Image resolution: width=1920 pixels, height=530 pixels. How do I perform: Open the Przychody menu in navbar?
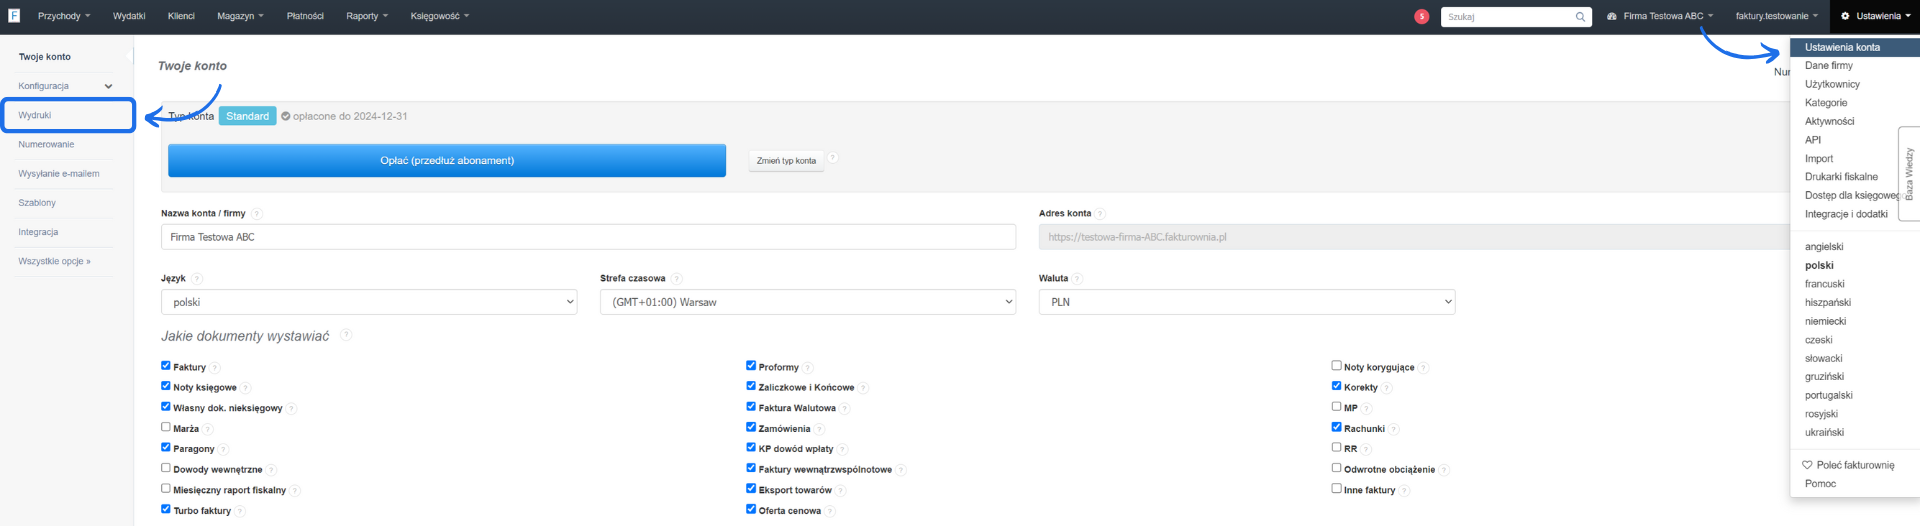coord(63,16)
